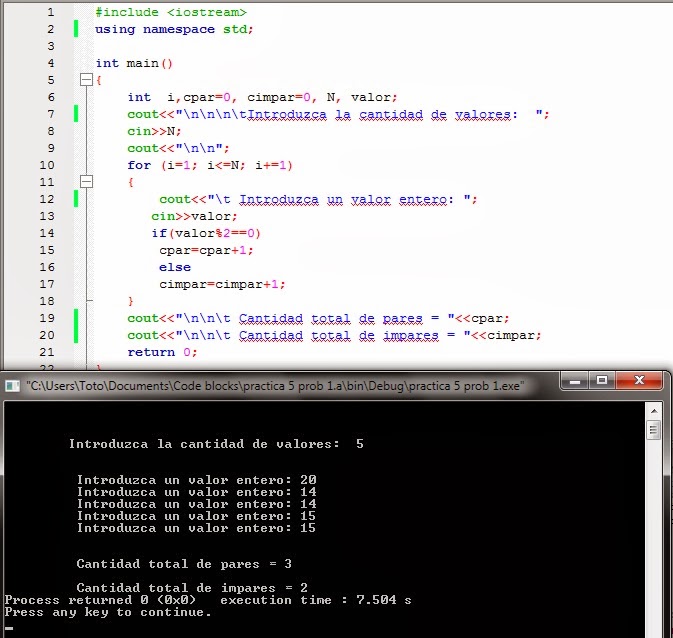Click the green change marker beside line 2
This screenshot has height=638, width=673.
76,29
